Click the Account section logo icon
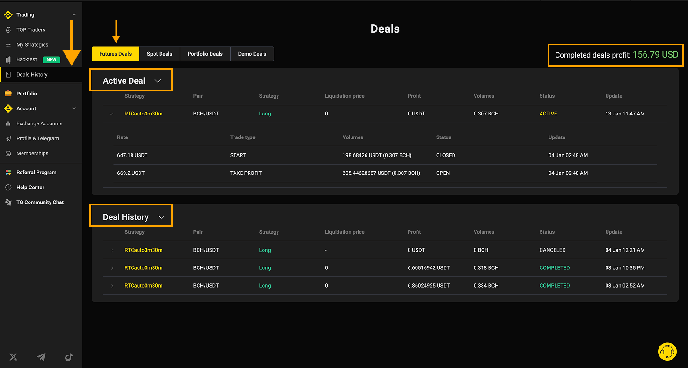 tap(8, 108)
